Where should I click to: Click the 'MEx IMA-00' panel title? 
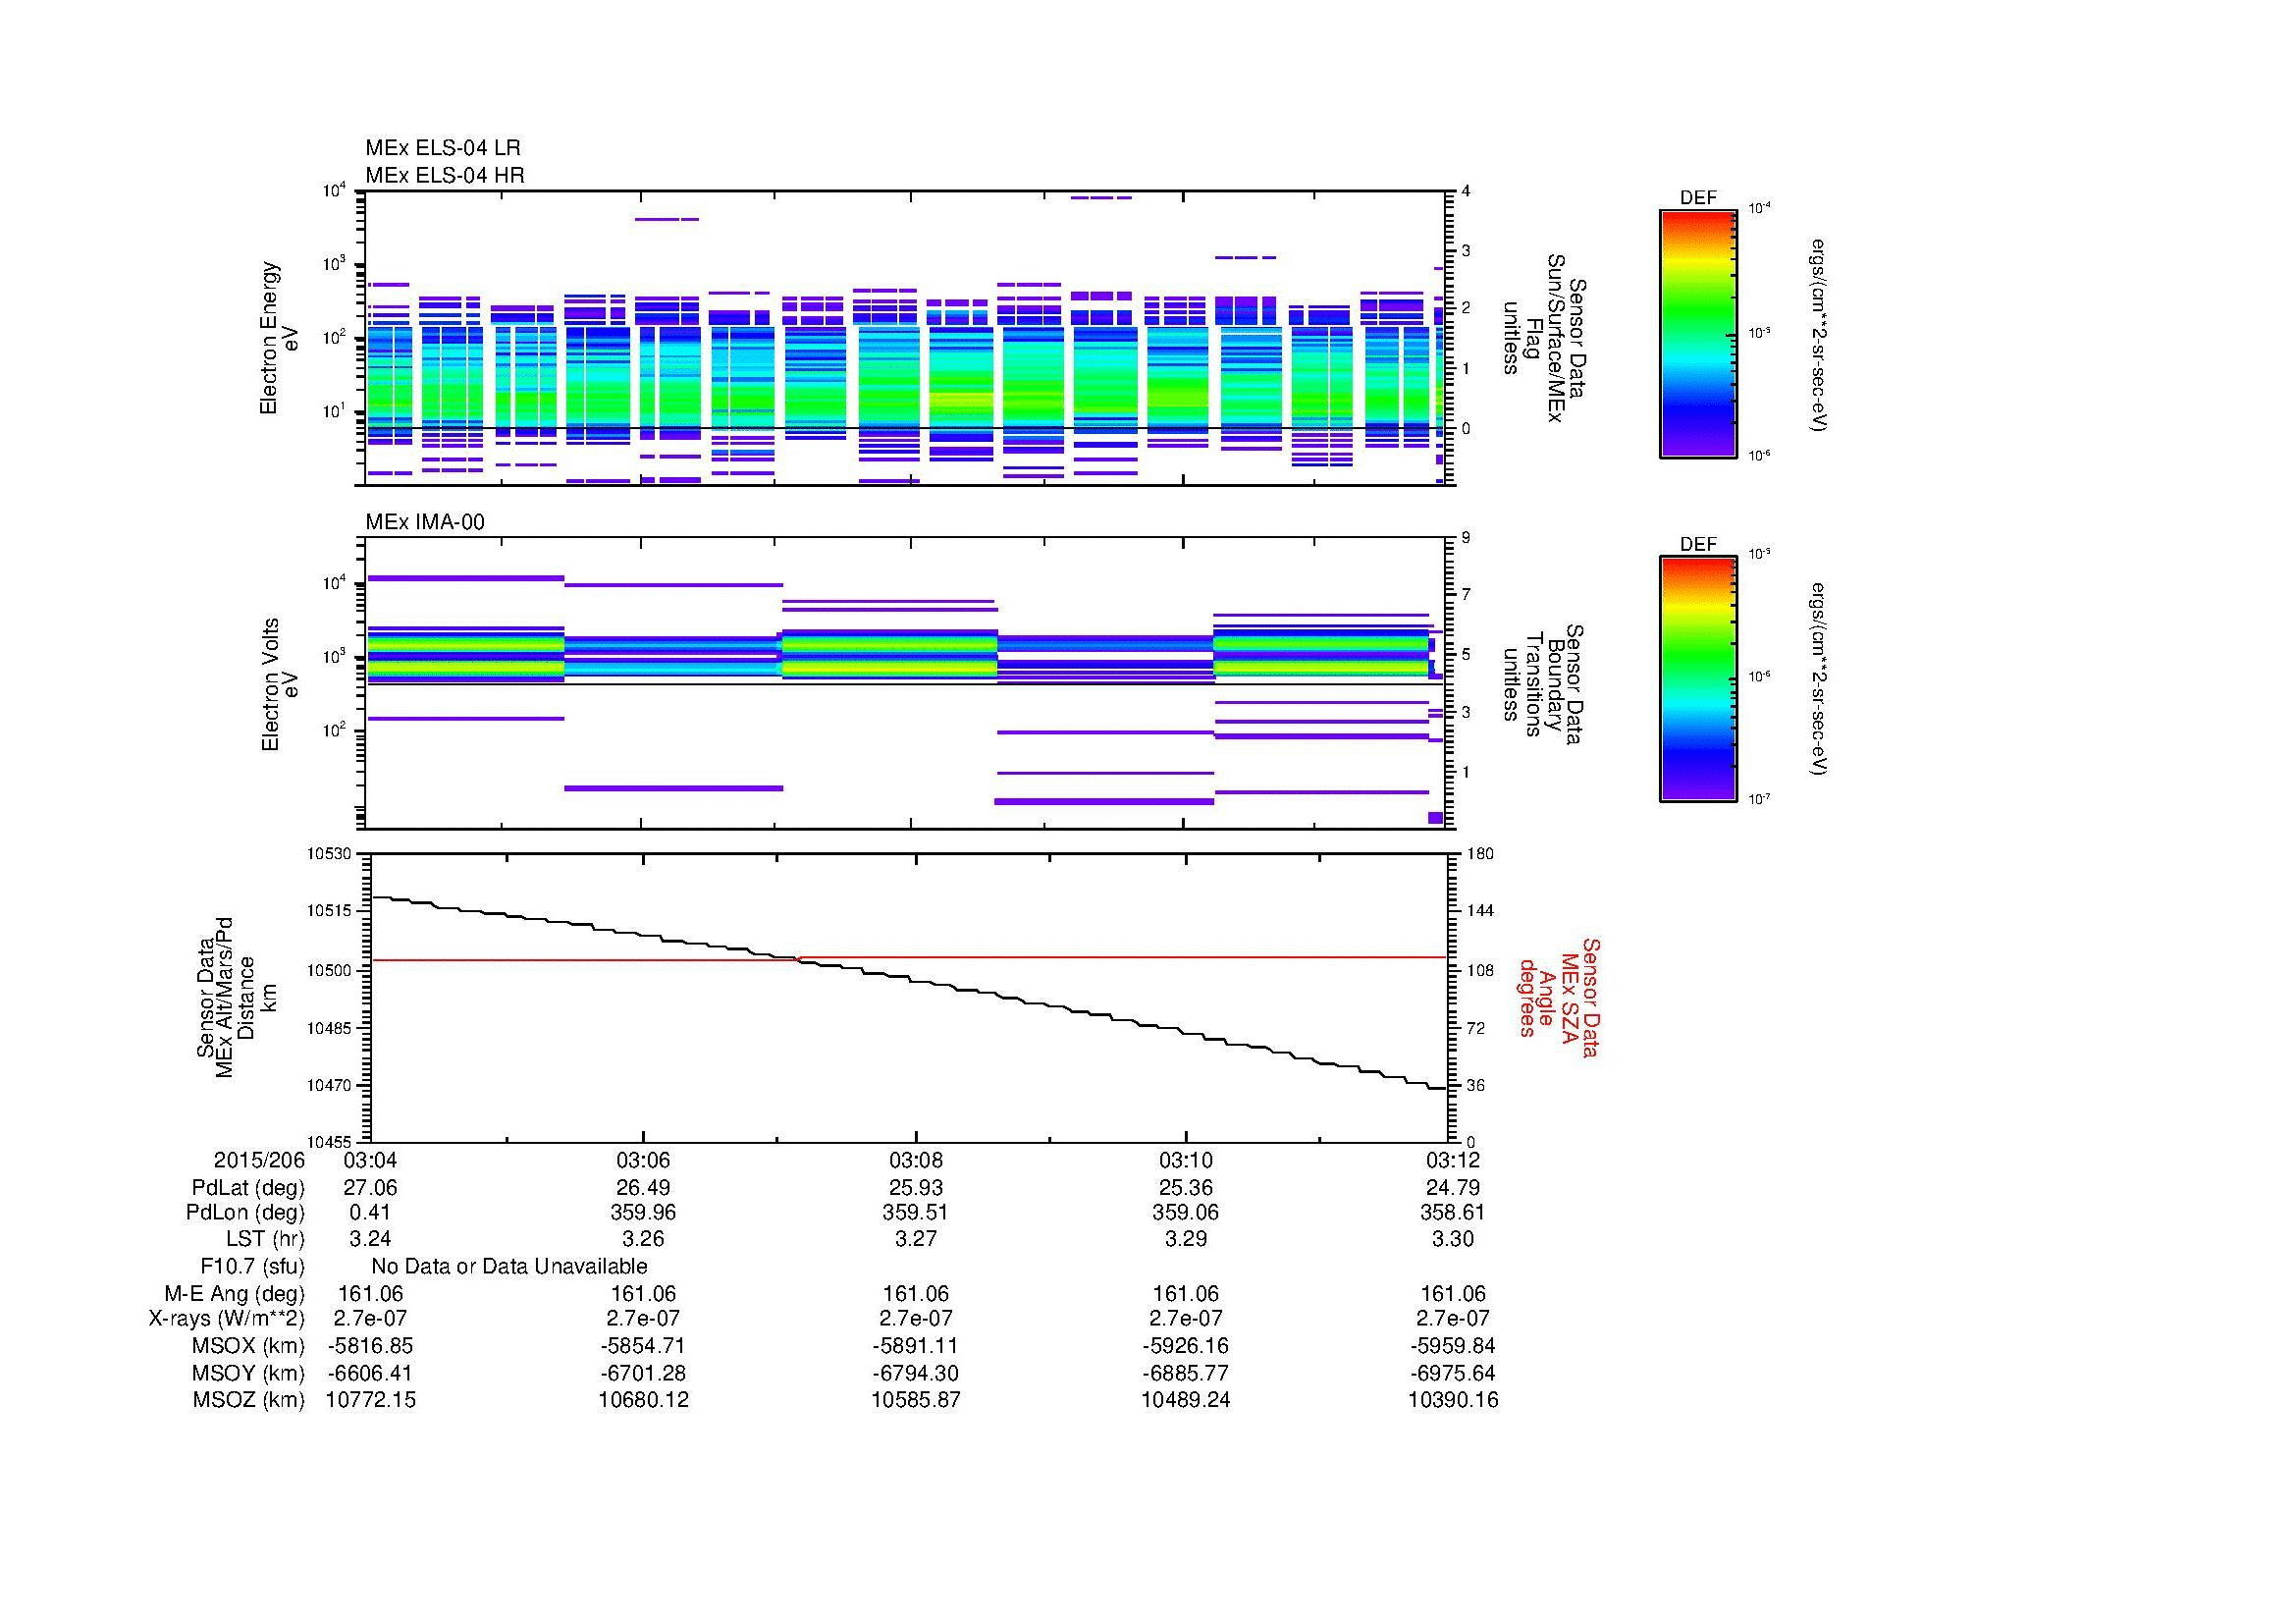pos(425,522)
